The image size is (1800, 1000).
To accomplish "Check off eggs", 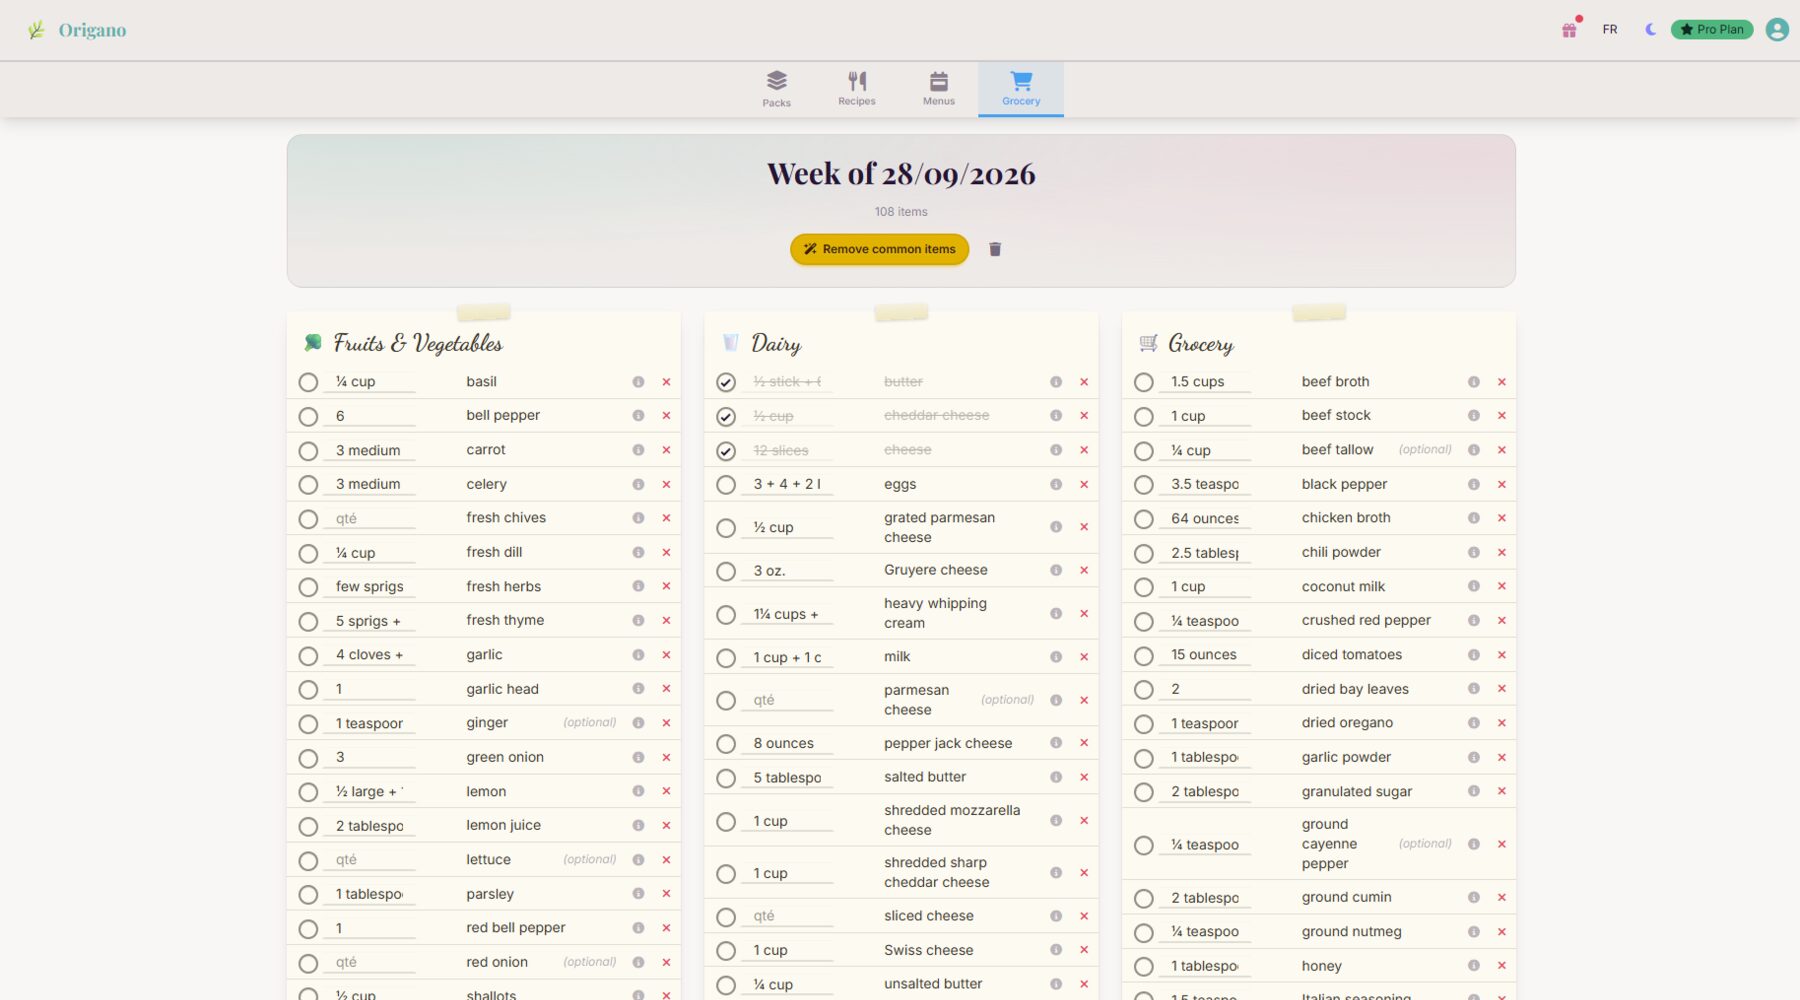I will [x=726, y=485].
